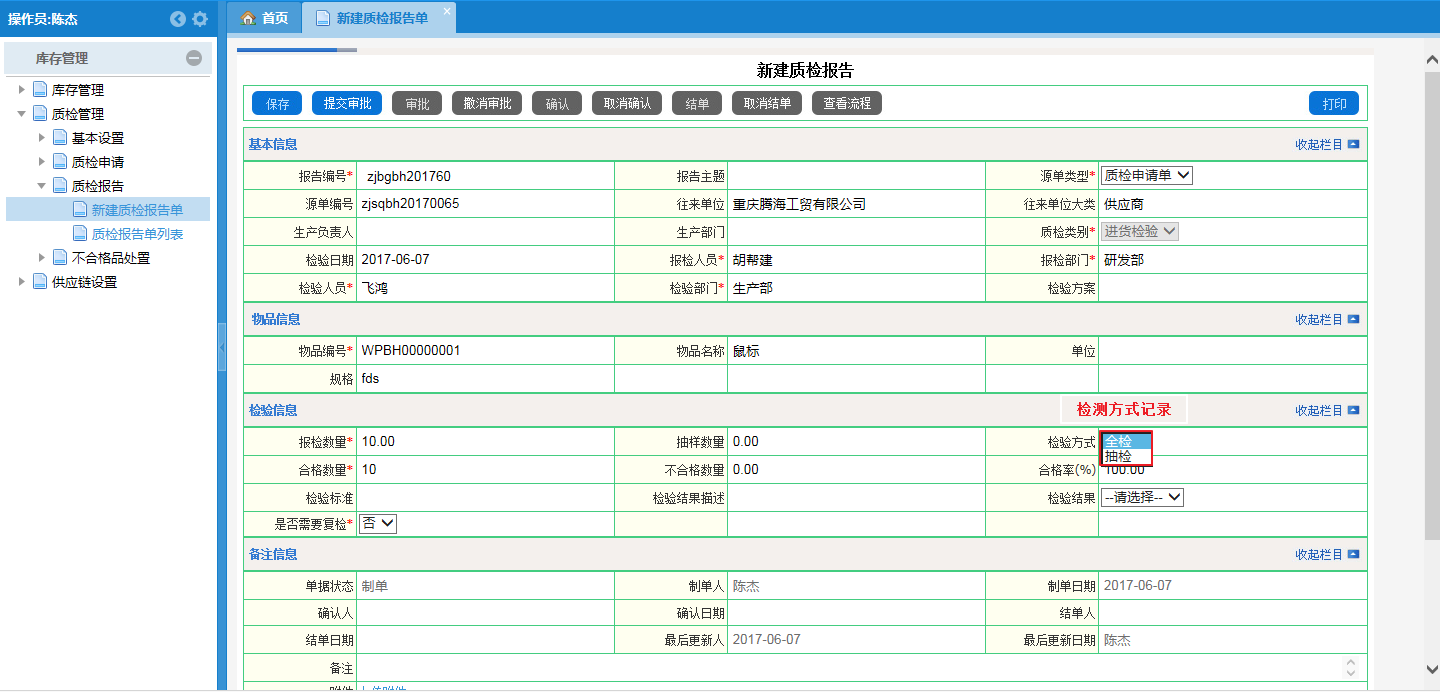Click collapse icon next to 基本信息 收起栏目
This screenshot has height=692, width=1440.
(1353, 144)
